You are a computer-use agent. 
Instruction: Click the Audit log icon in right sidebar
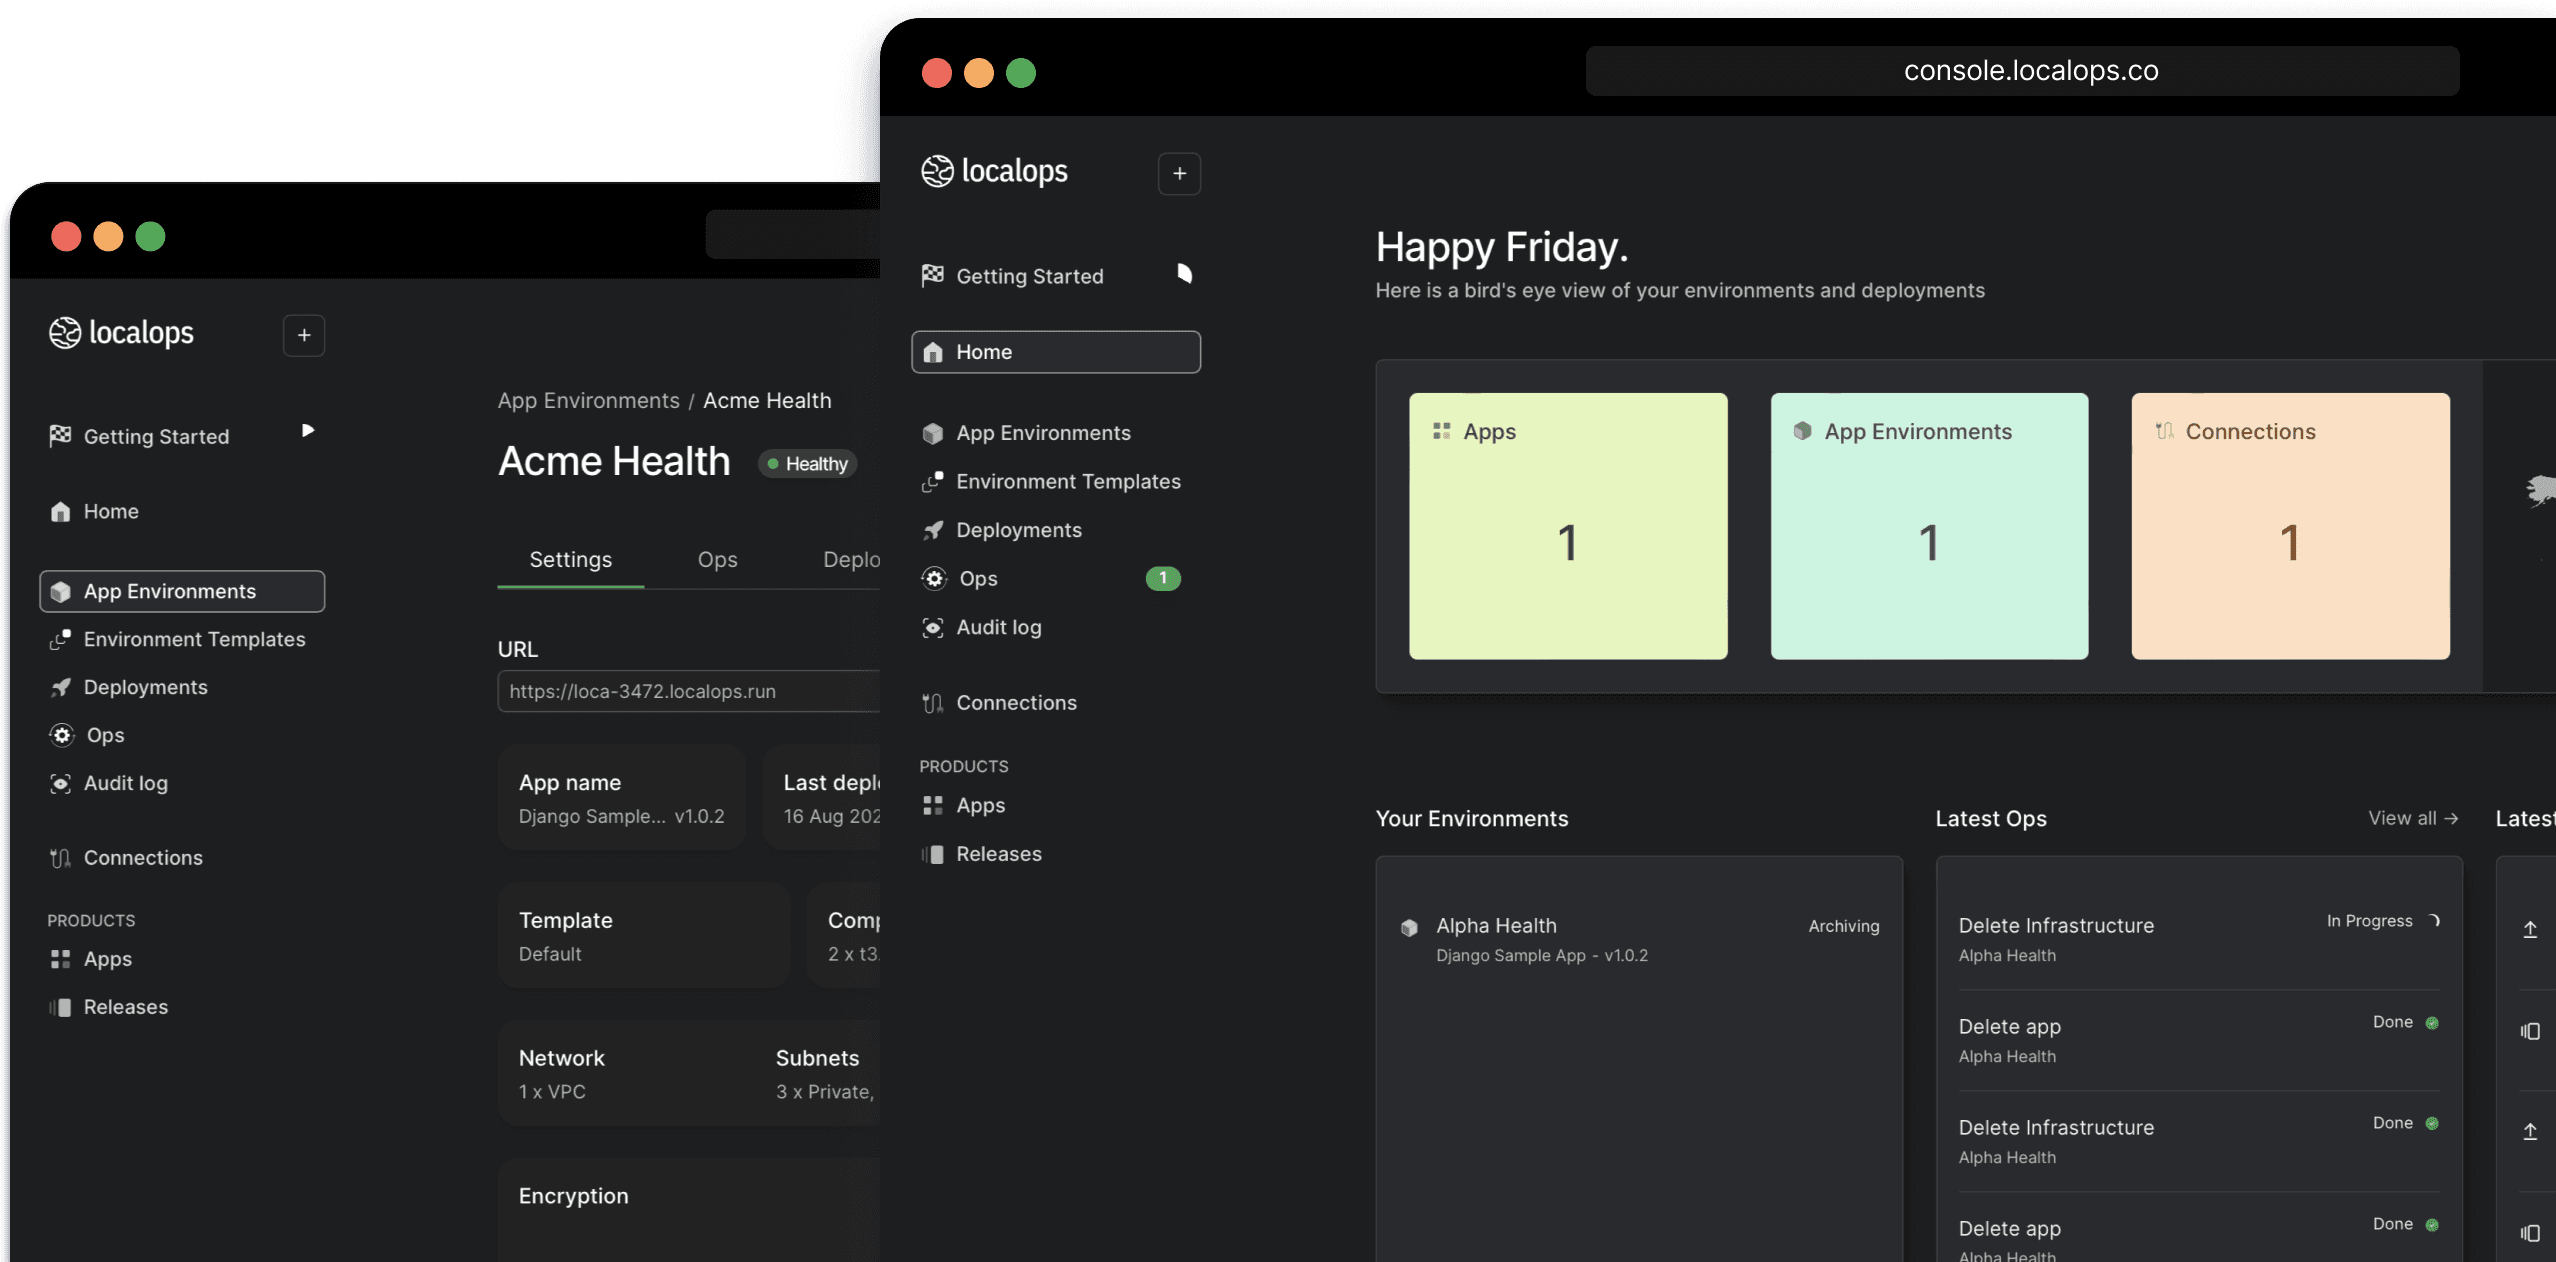932,627
